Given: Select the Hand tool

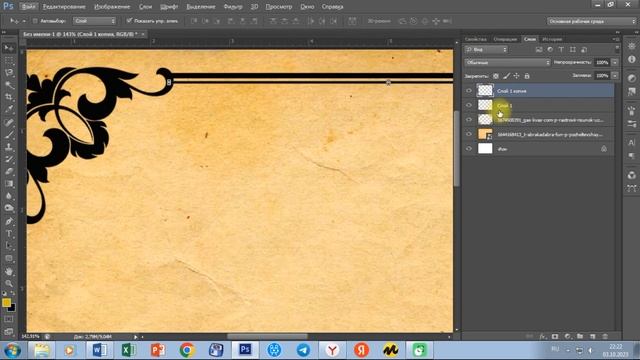Looking at the screenshot, I should (9, 271).
